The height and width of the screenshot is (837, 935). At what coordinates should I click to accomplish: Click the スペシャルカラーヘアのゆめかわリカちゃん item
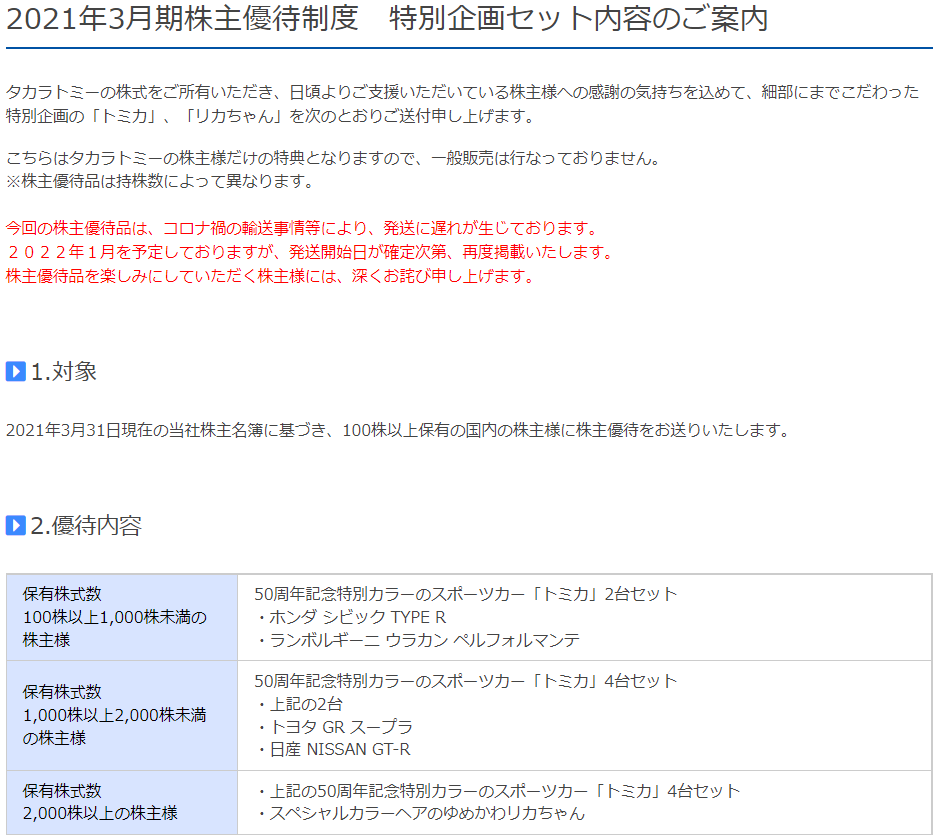(x=420, y=813)
